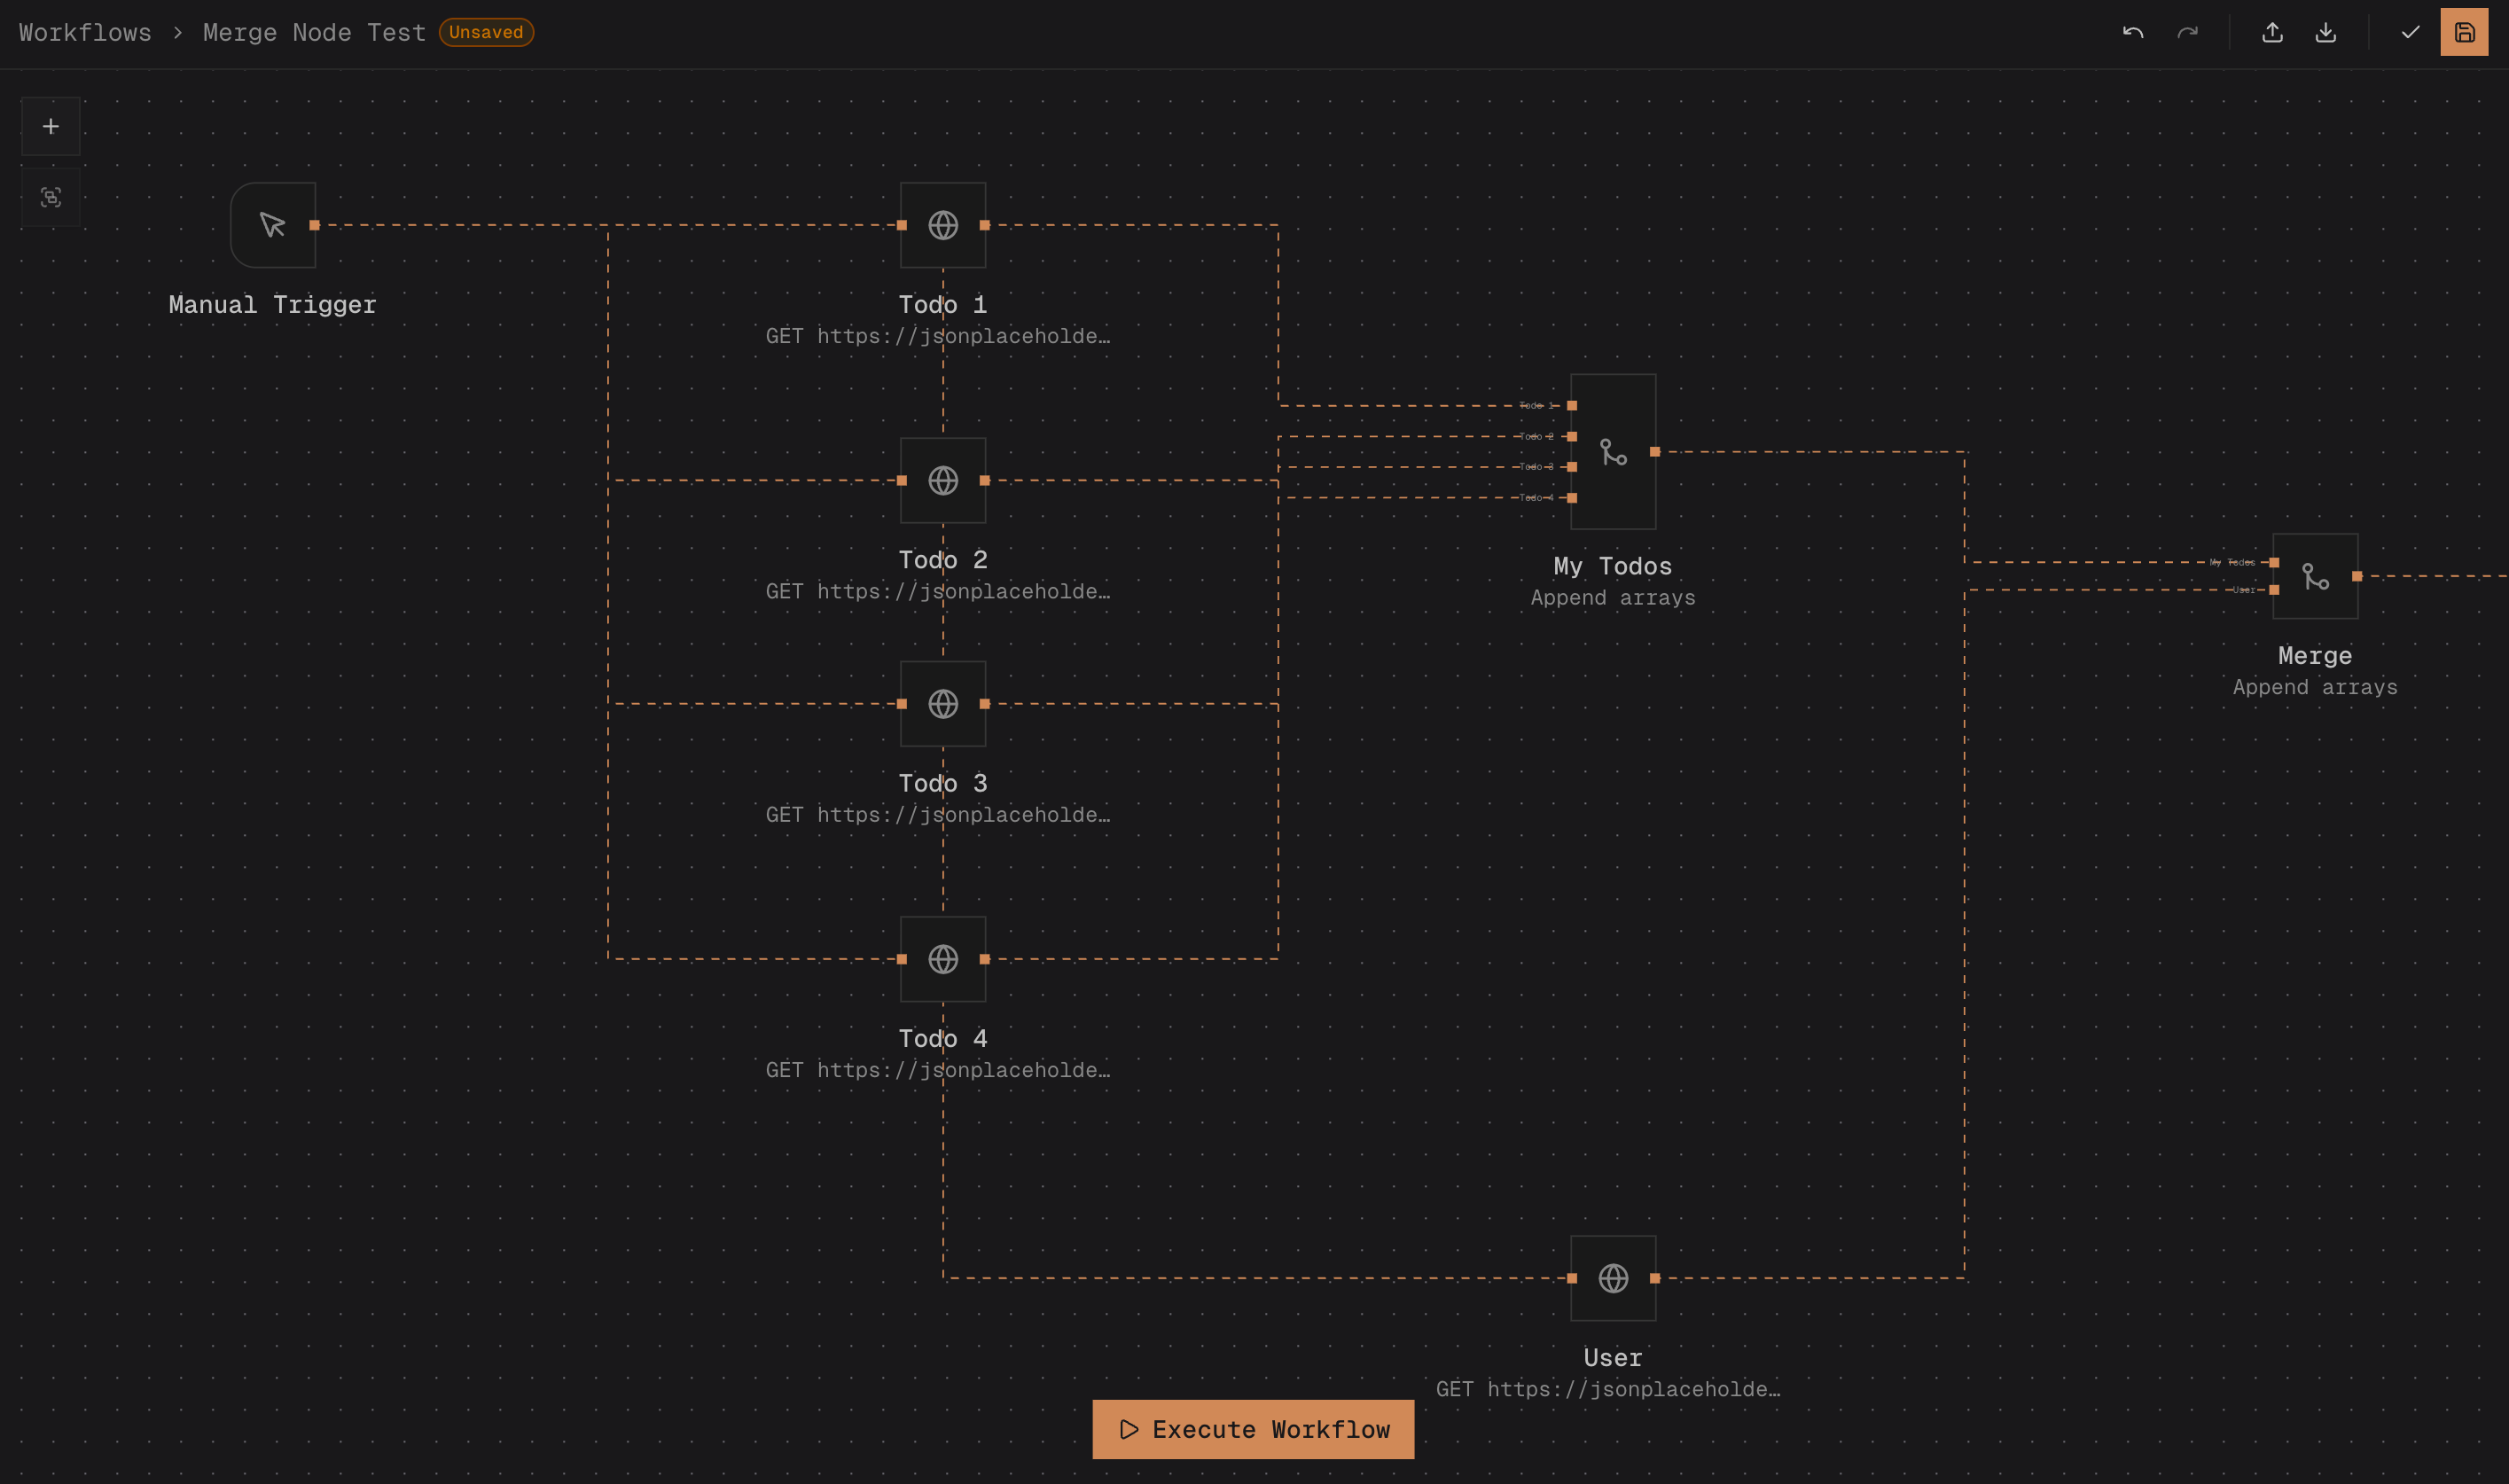2509x1484 pixels.
Task: Open the Workflows breadcrumb link
Action: [x=85, y=32]
